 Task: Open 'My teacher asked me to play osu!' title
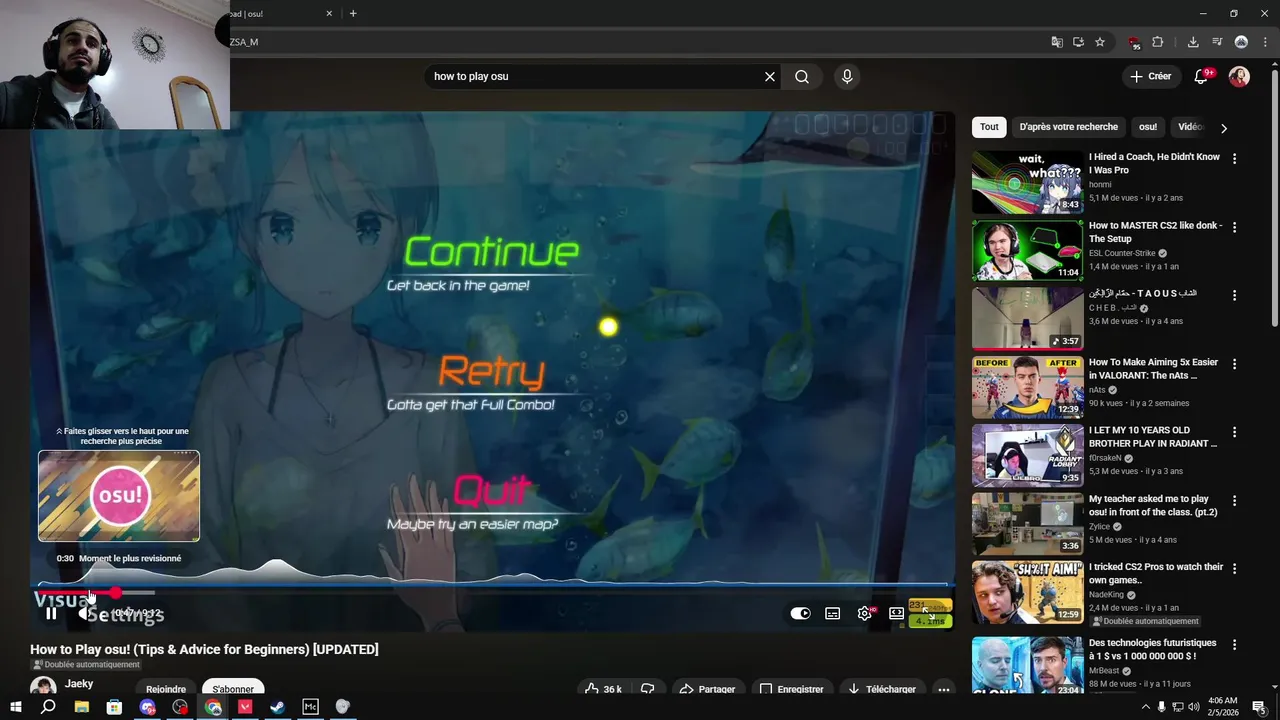(x=1153, y=505)
